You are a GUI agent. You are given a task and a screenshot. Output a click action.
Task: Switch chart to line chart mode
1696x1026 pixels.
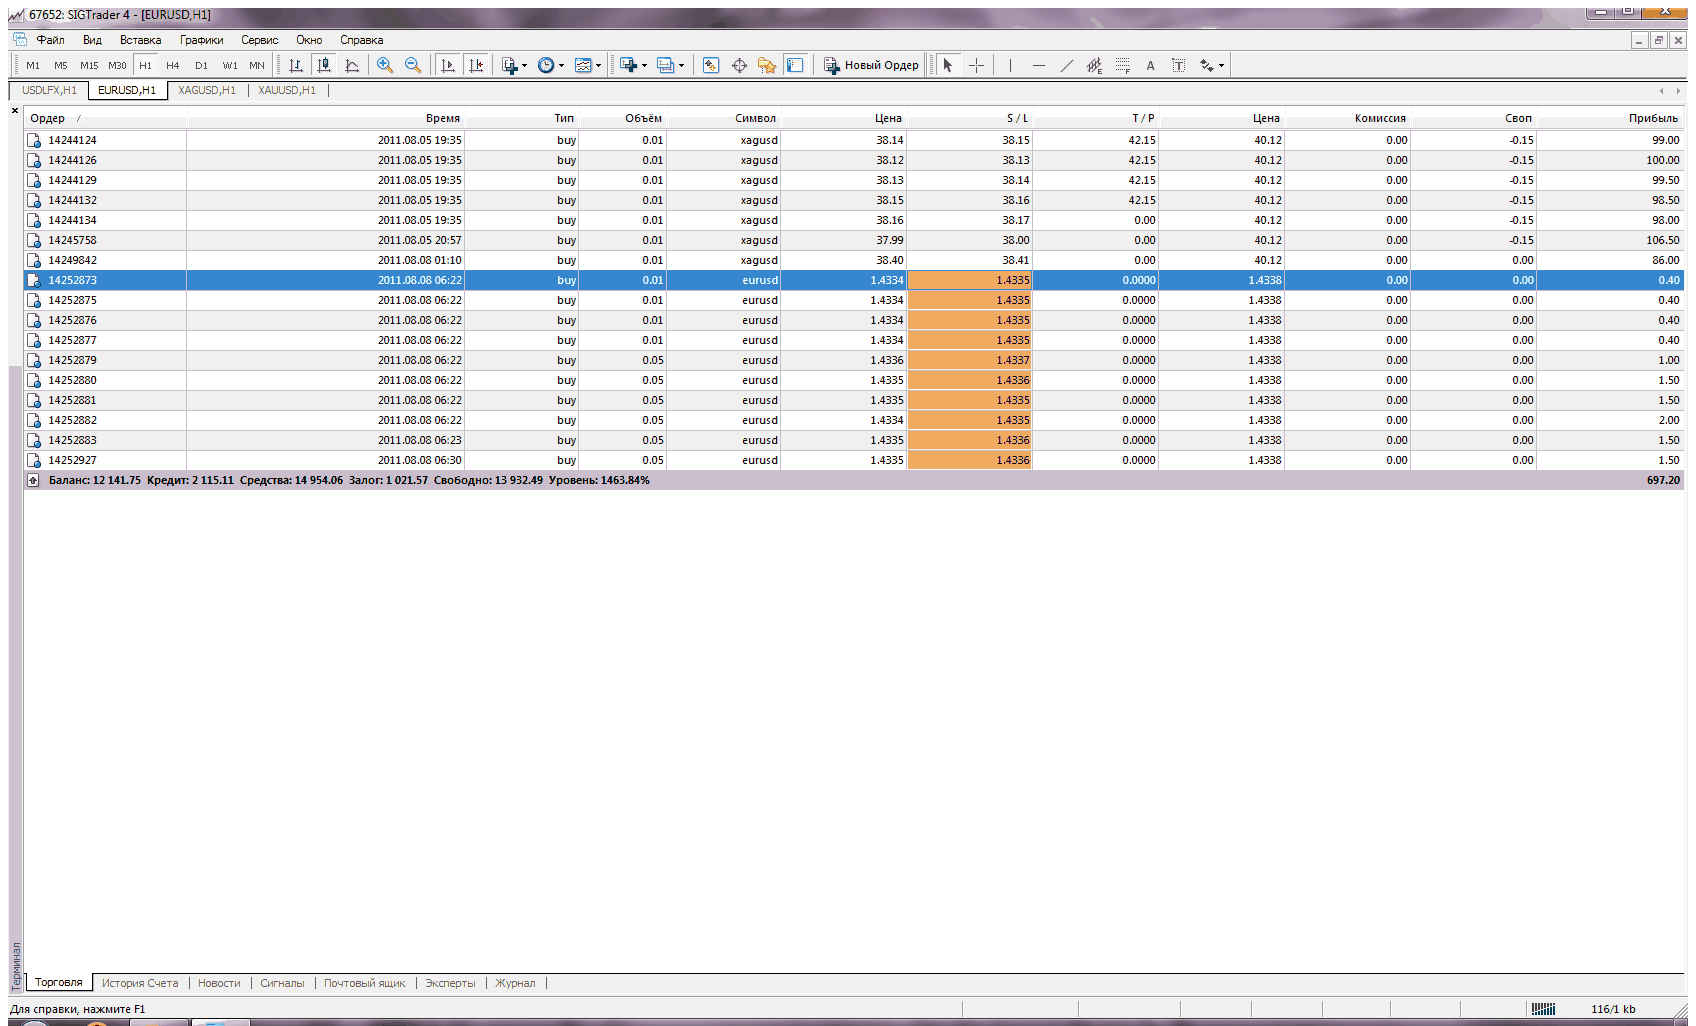click(x=352, y=65)
